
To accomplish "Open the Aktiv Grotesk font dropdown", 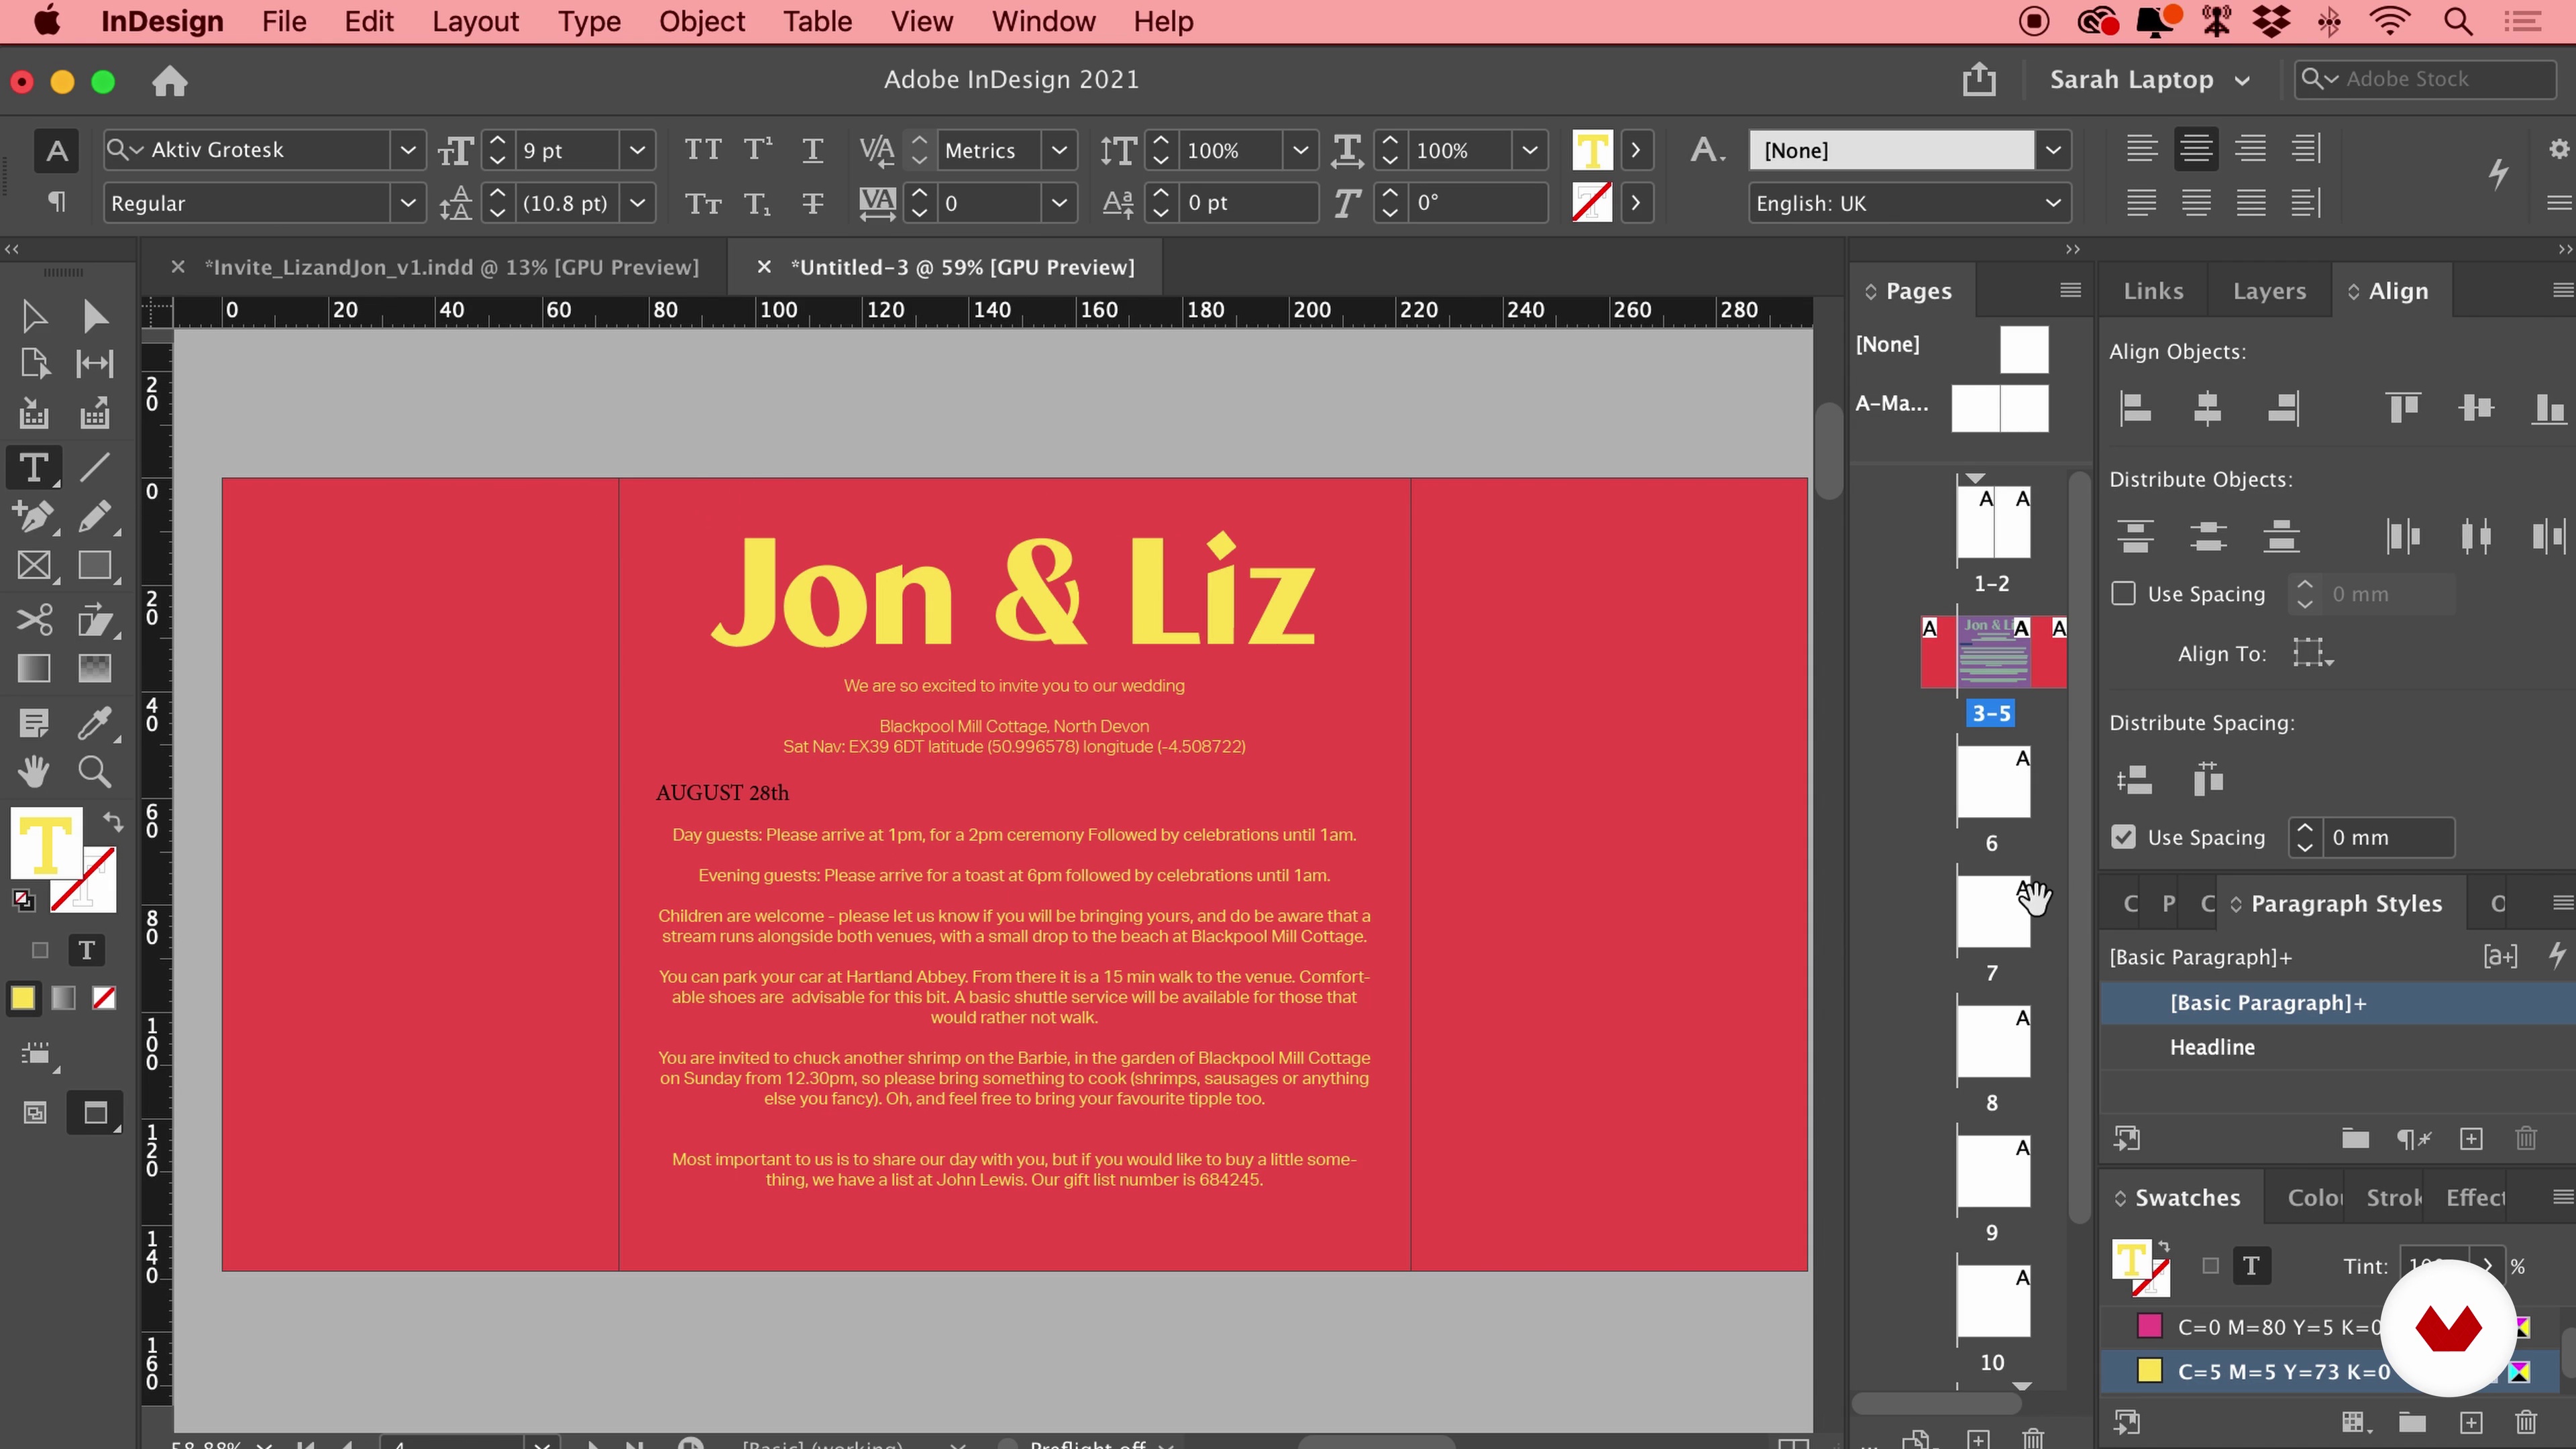I will 408,150.
